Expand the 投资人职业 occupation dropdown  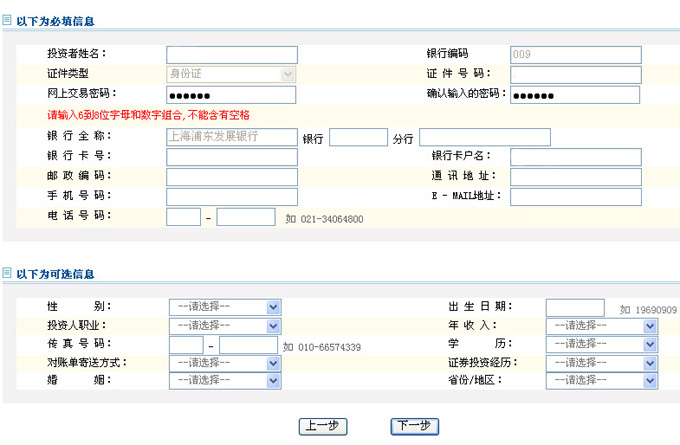[224, 325]
